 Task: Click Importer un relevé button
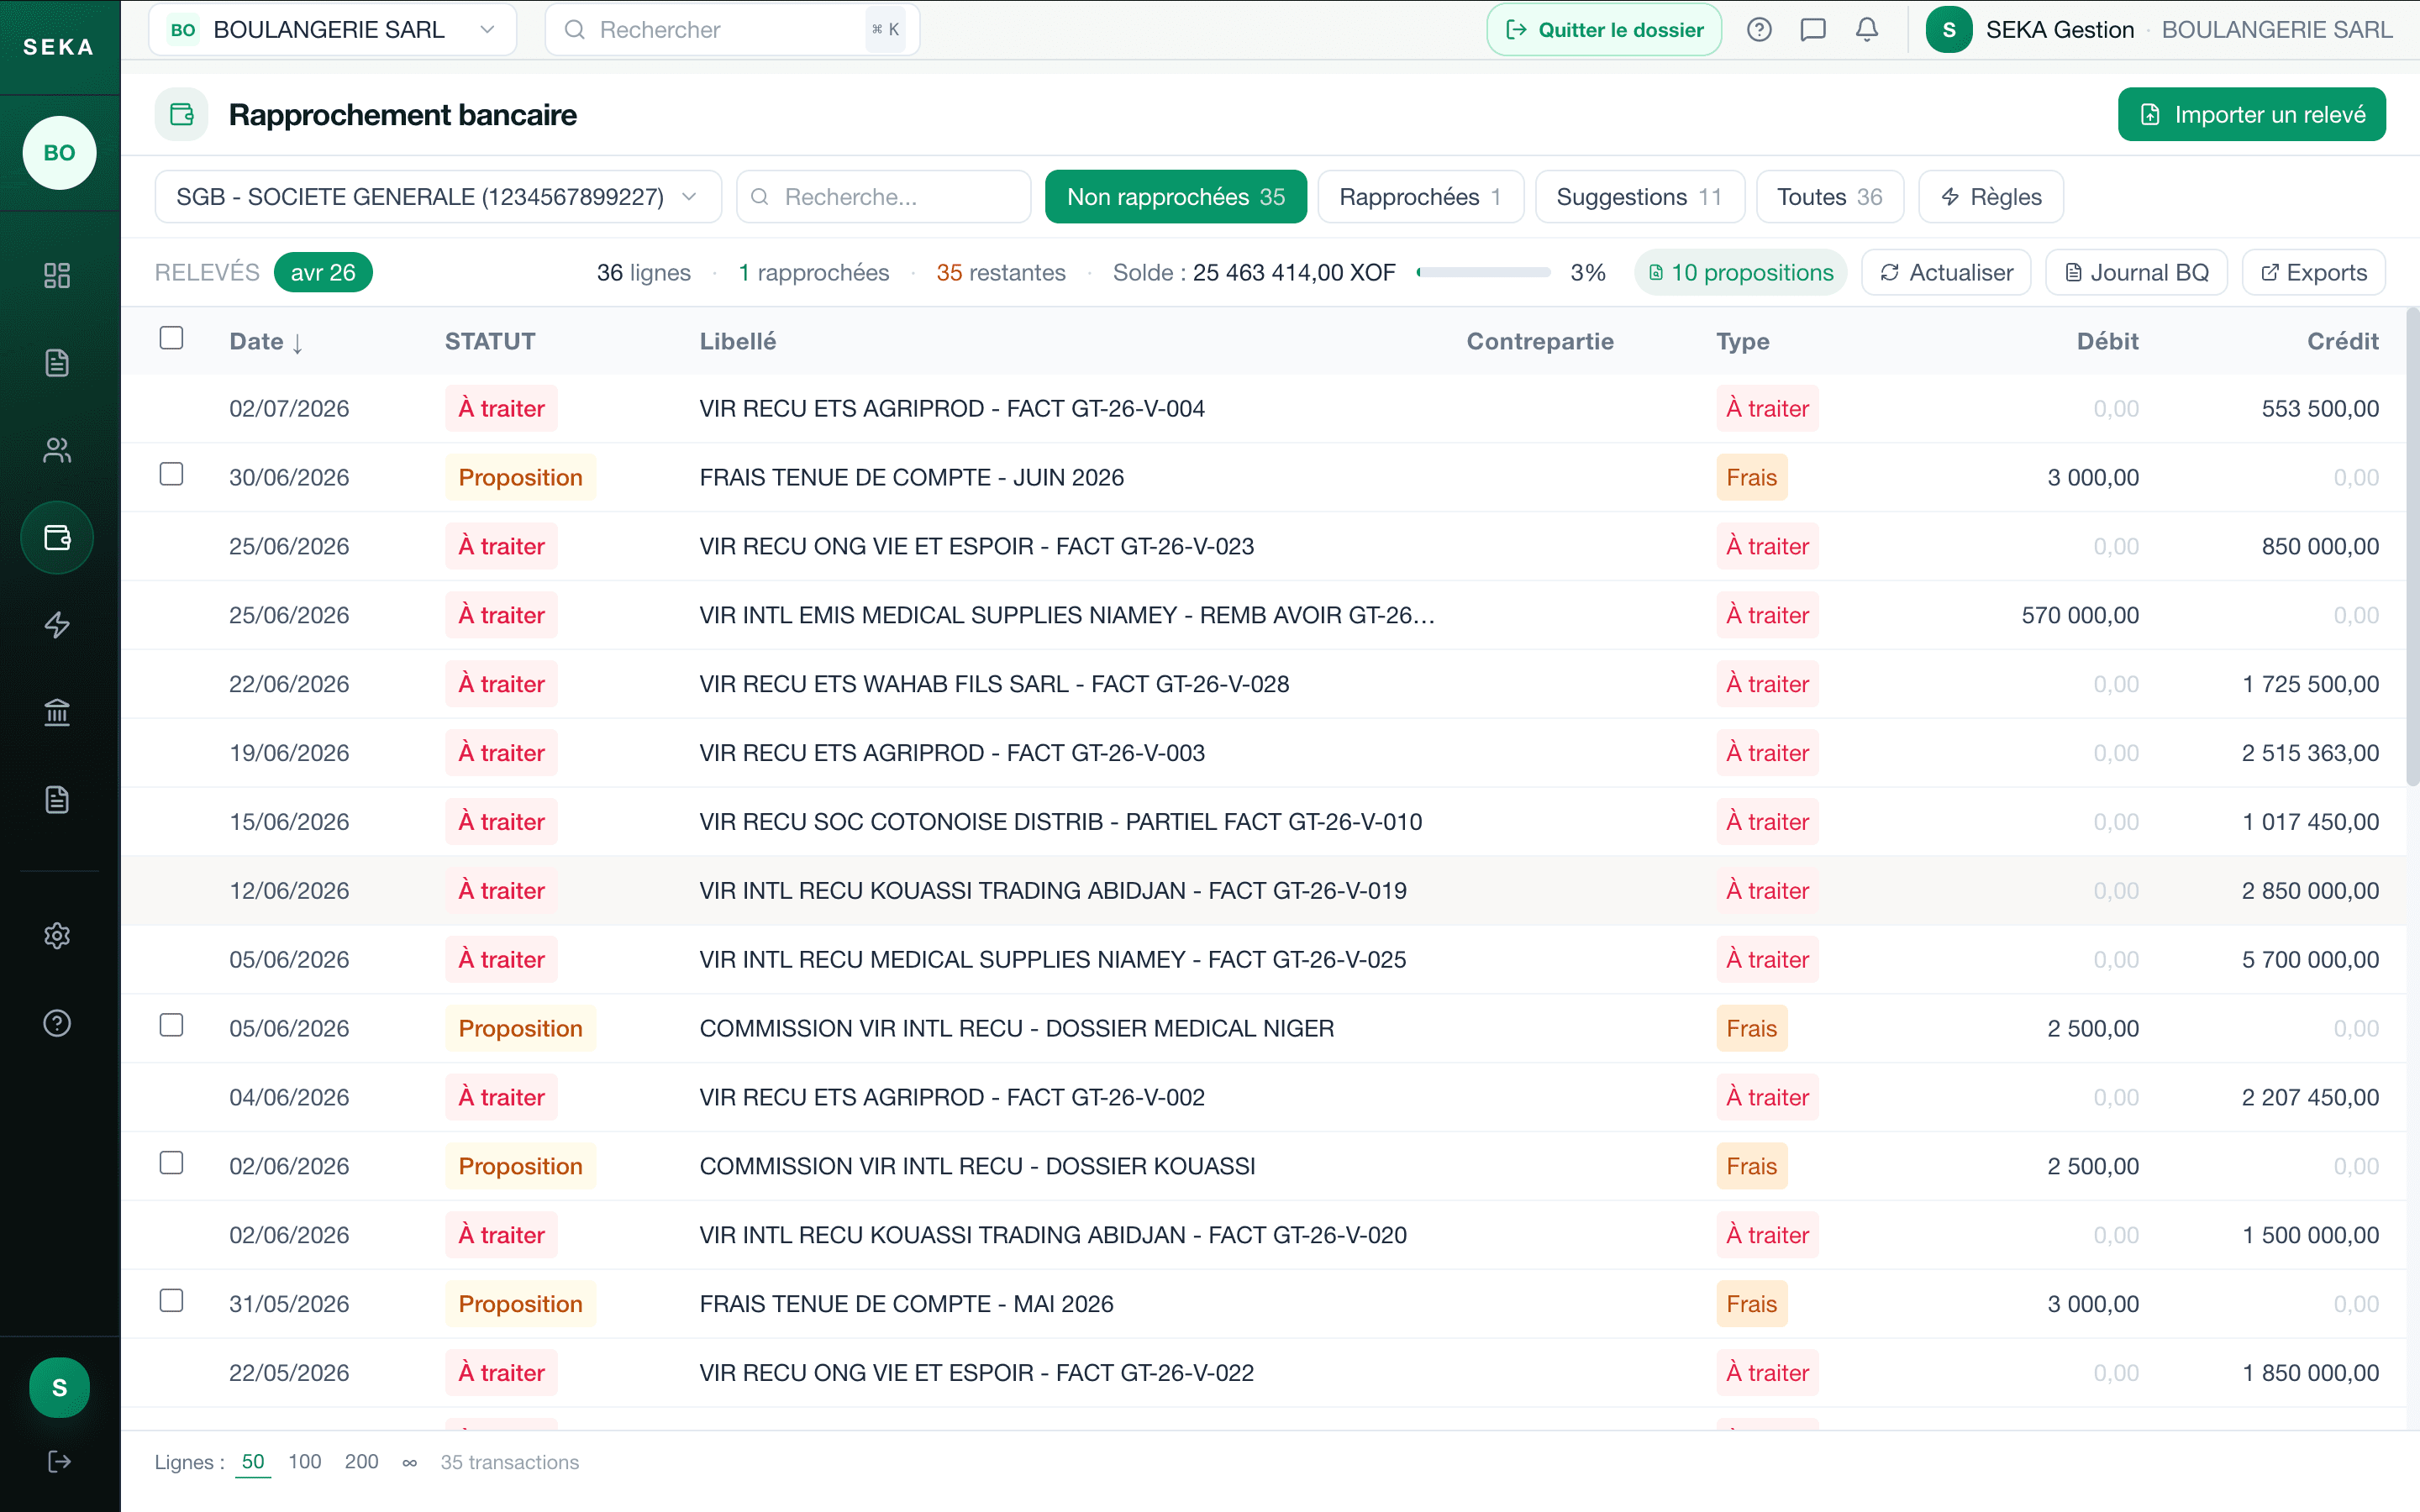(2251, 115)
